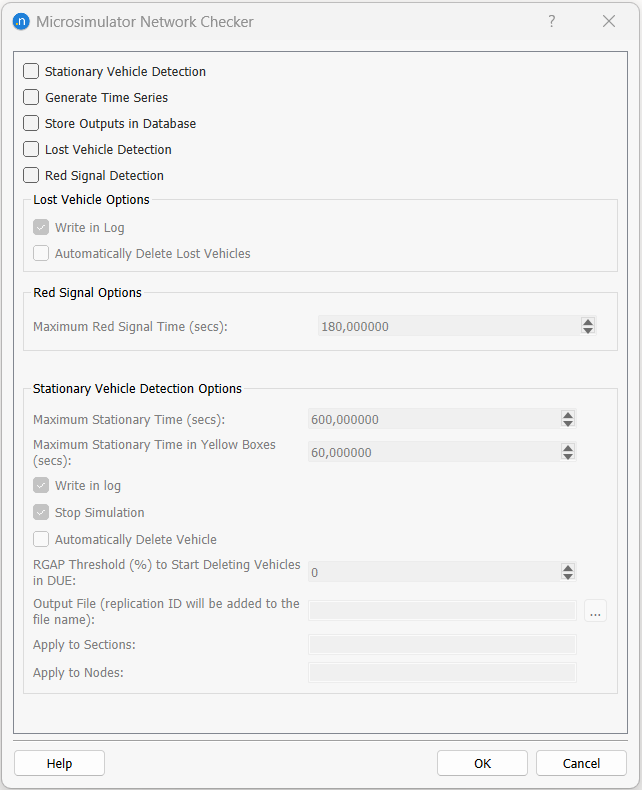The image size is (642, 790).
Task: Open the Help button
Action: click(59, 763)
